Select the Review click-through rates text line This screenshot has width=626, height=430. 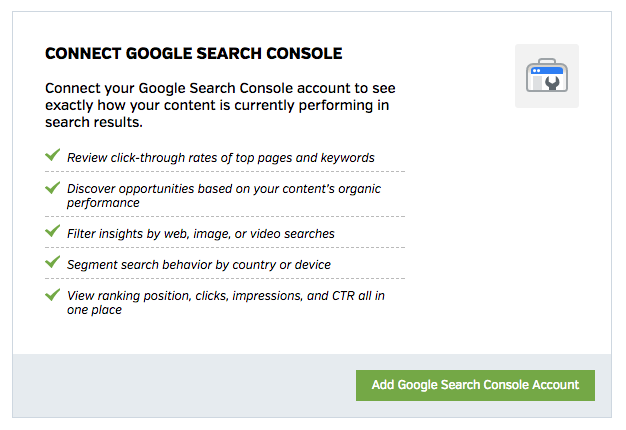pos(220,158)
